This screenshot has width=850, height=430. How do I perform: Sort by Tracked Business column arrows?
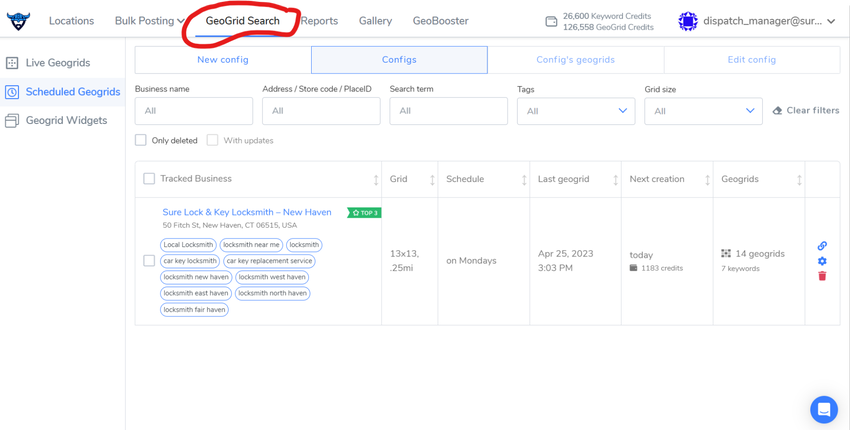coord(376,179)
